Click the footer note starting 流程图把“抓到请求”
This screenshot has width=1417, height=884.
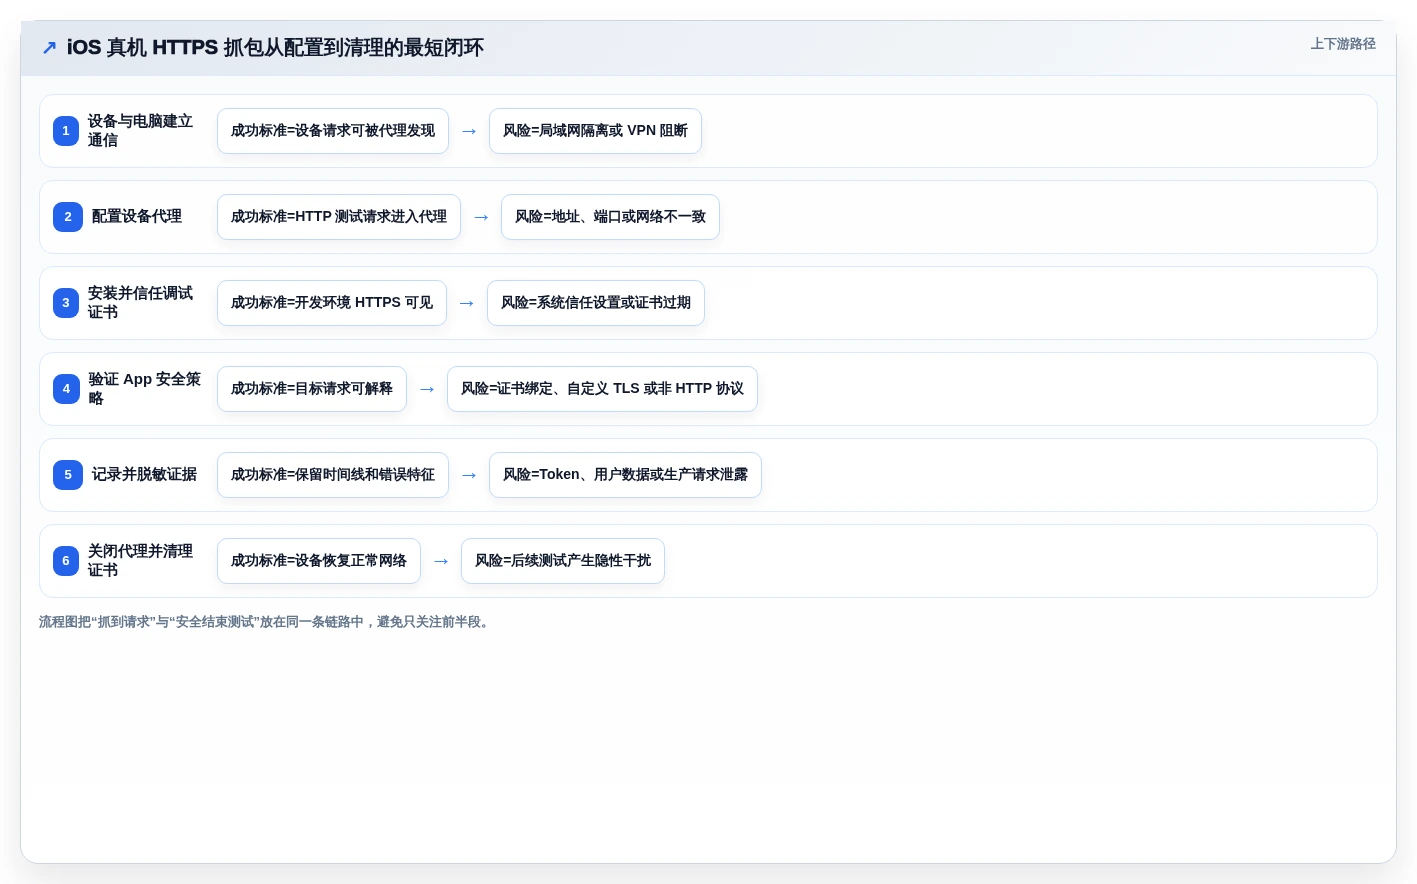[x=266, y=622]
